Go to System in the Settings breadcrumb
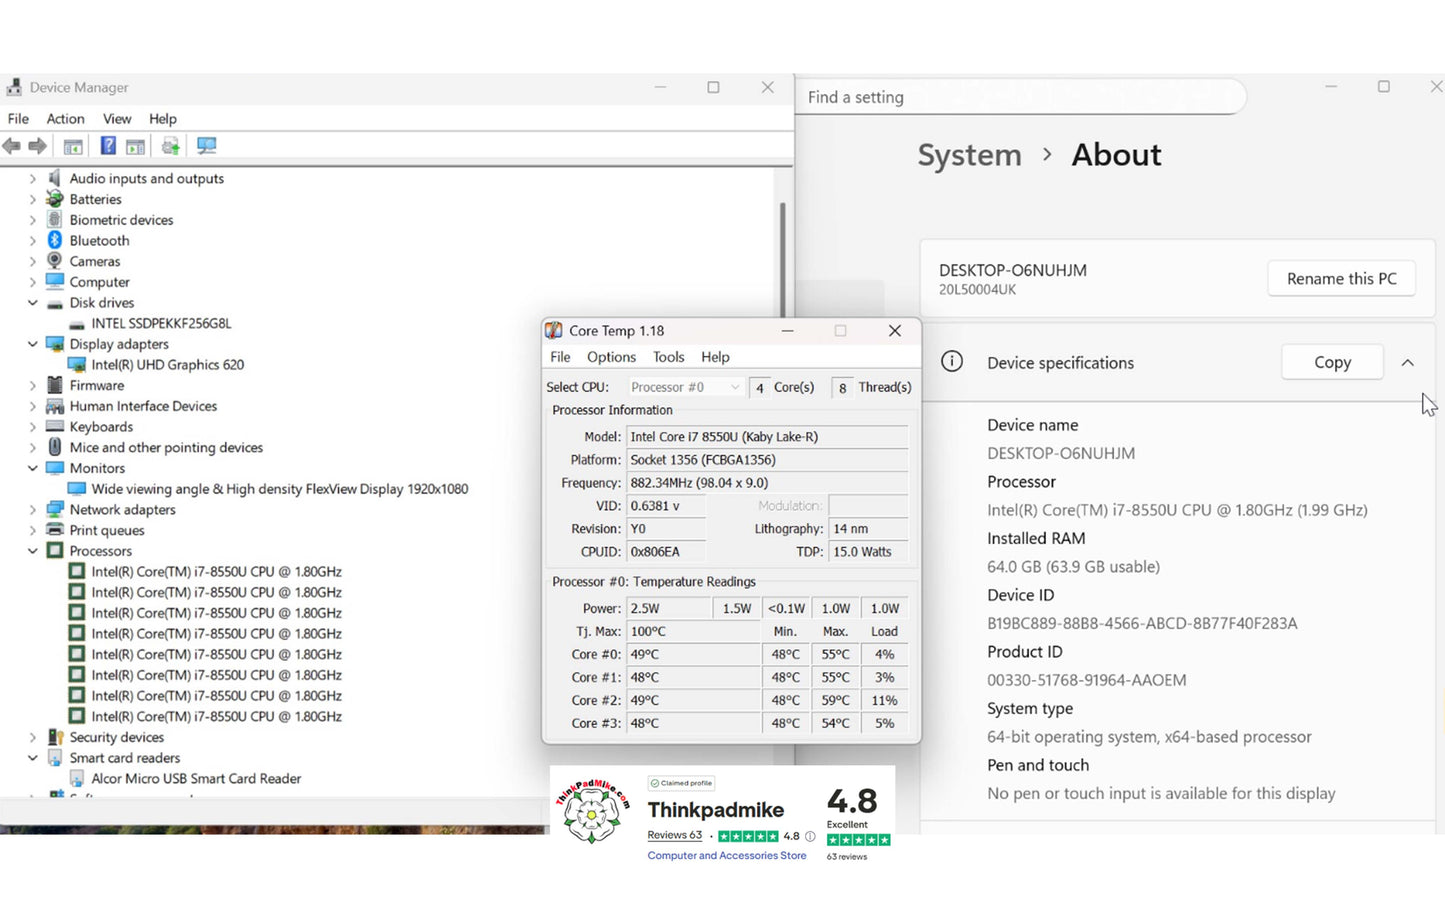This screenshot has width=1445, height=908. [x=969, y=155]
